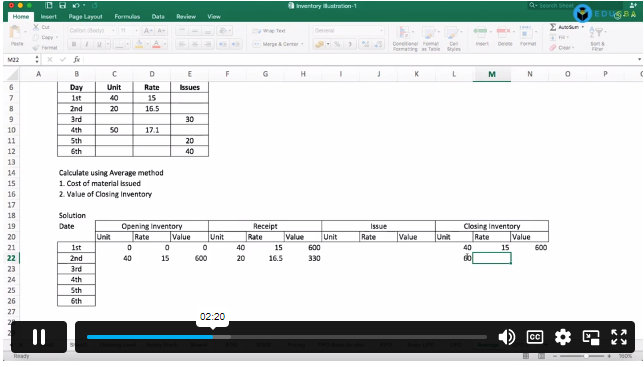644x367 pixels.
Task: Mute the video volume speaker
Action: (x=506, y=337)
